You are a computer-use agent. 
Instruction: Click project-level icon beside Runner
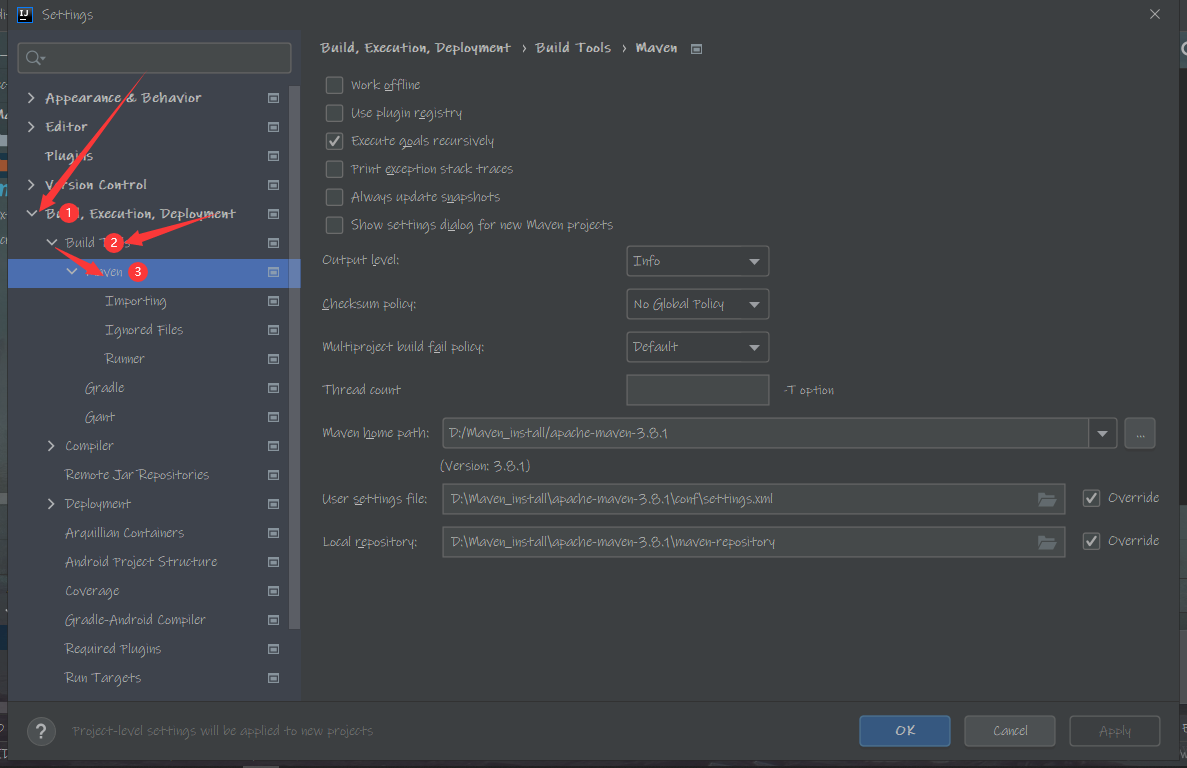(273, 359)
